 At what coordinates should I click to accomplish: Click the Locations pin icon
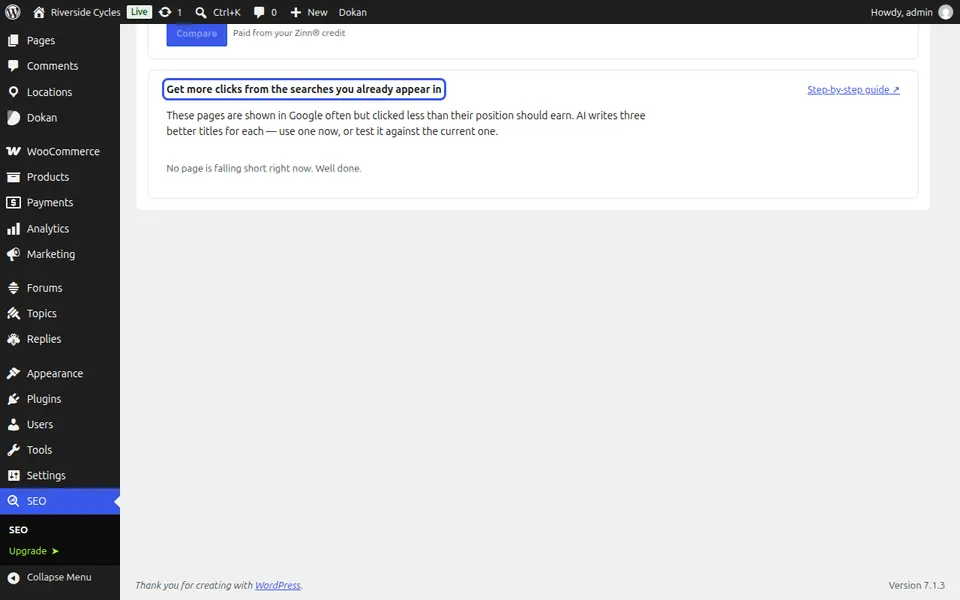(13, 92)
